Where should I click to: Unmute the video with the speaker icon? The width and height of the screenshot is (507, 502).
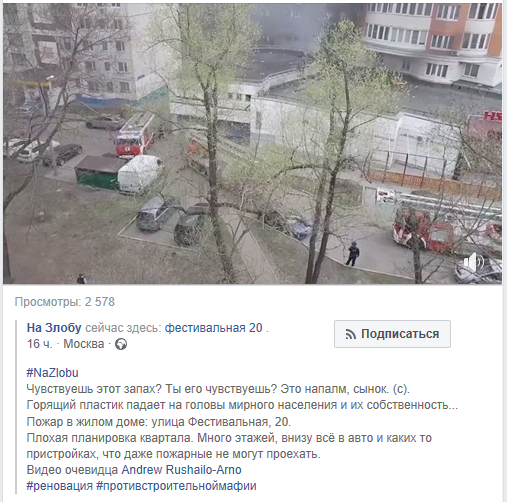pos(475,262)
